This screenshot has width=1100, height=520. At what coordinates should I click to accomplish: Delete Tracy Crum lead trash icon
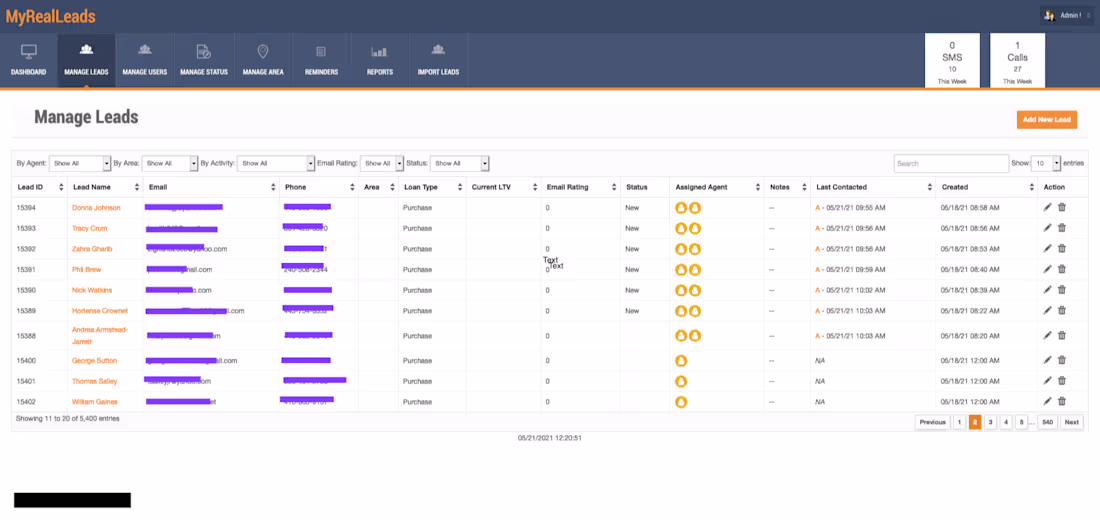[1061, 228]
